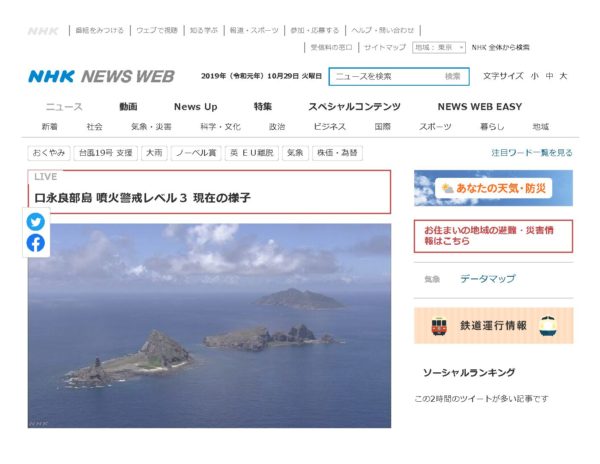Screen dimensions: 600x464
Task: Open the ニュース main tab
Action: point(64,107)
